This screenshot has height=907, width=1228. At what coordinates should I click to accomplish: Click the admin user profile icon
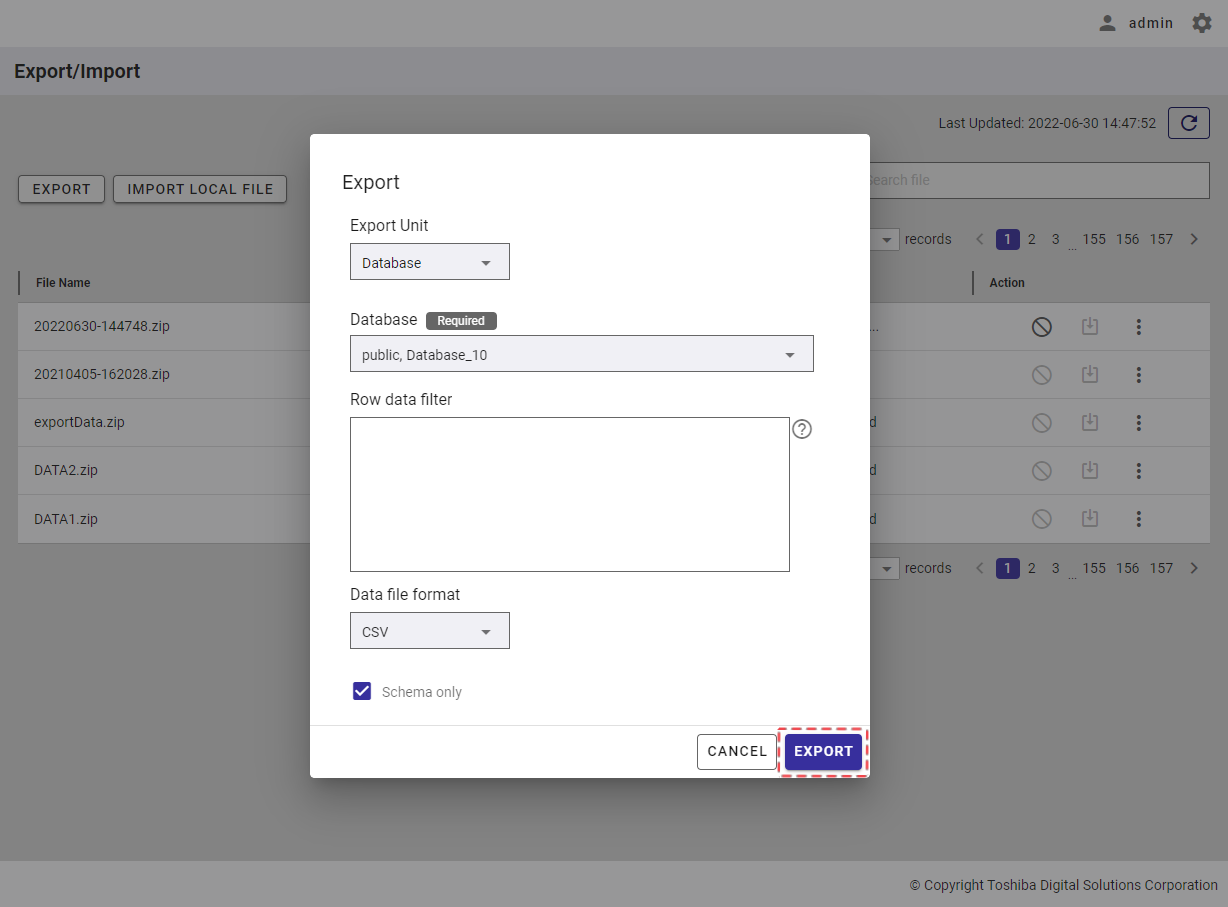tap(1107, 23)
